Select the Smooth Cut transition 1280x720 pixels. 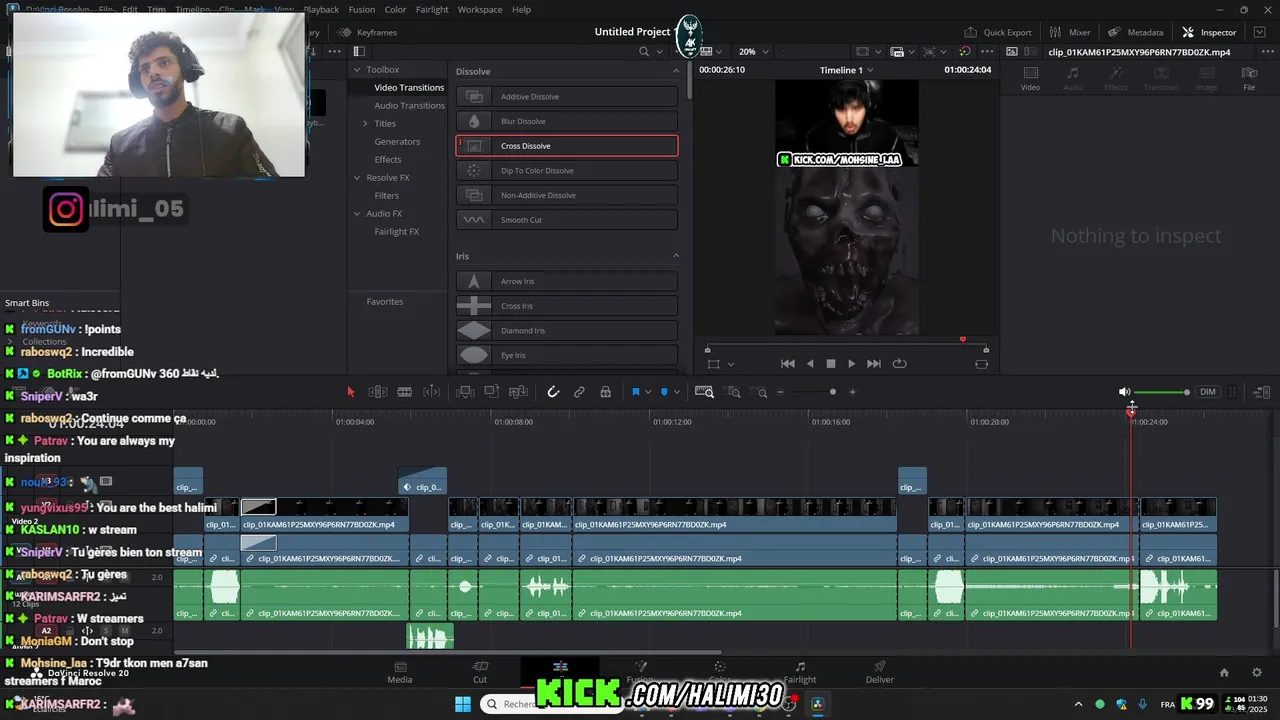pyautogui.click(x=567, y=220)
